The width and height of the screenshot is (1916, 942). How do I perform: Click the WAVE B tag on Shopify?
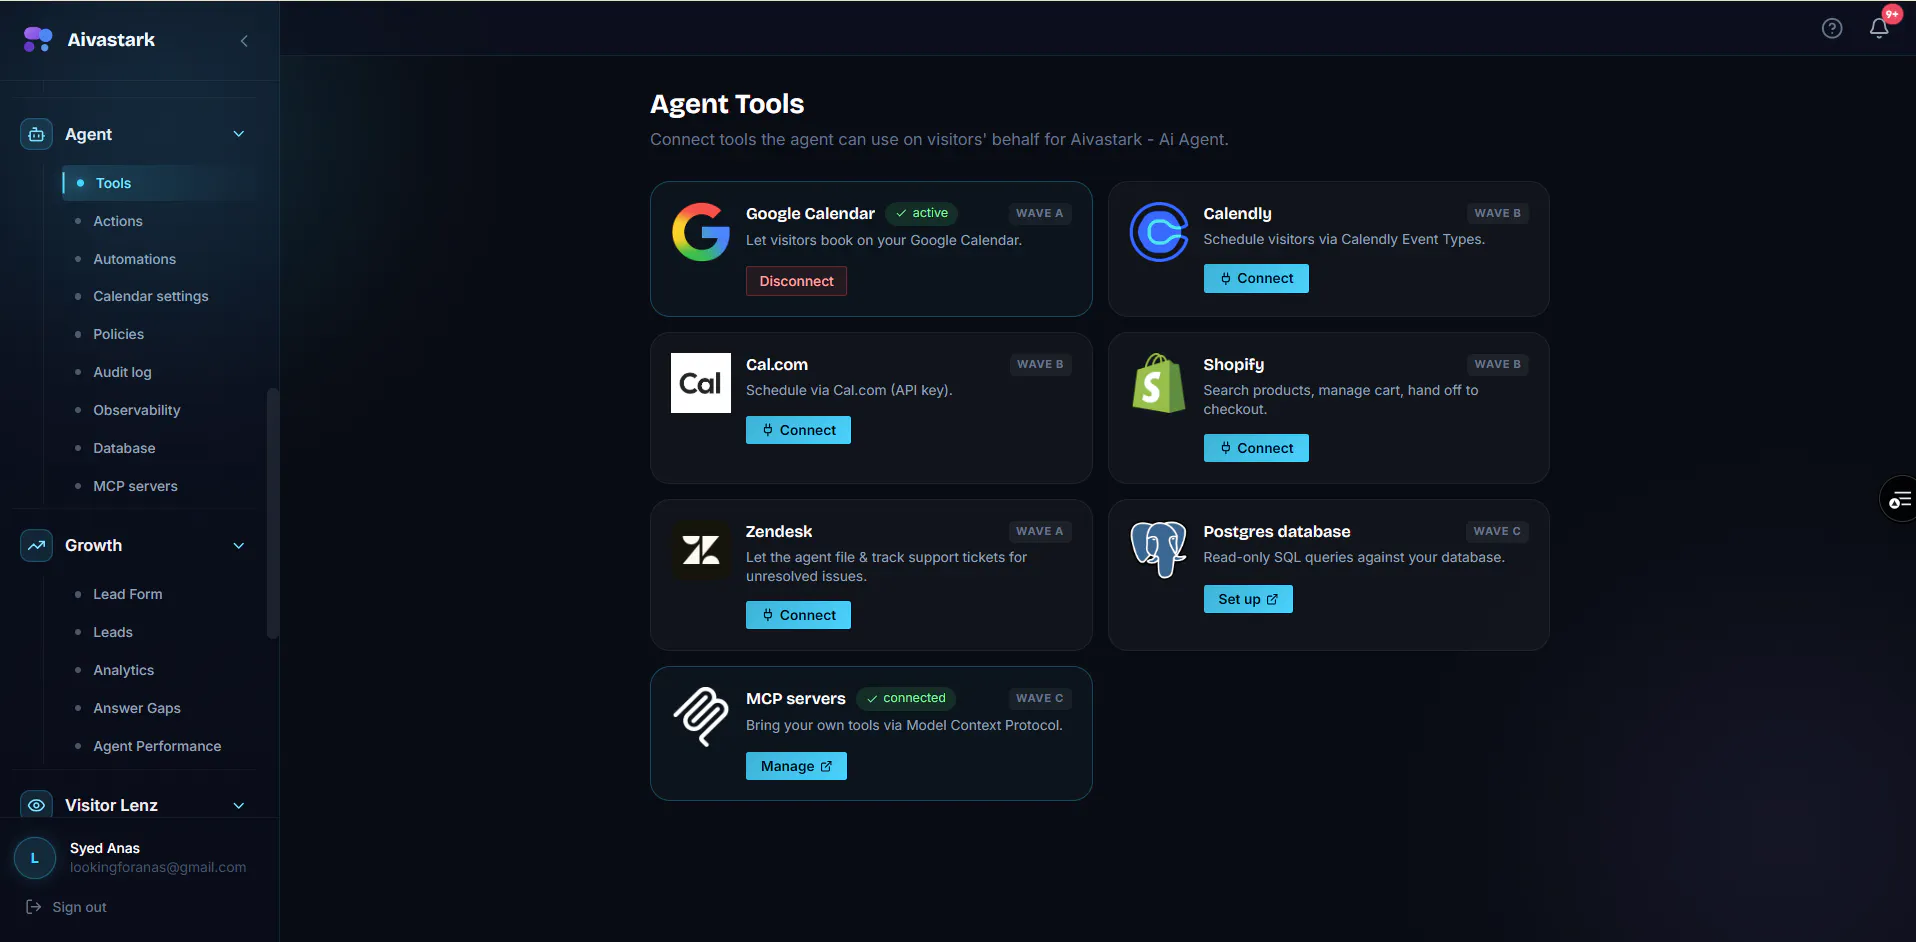1497,364
